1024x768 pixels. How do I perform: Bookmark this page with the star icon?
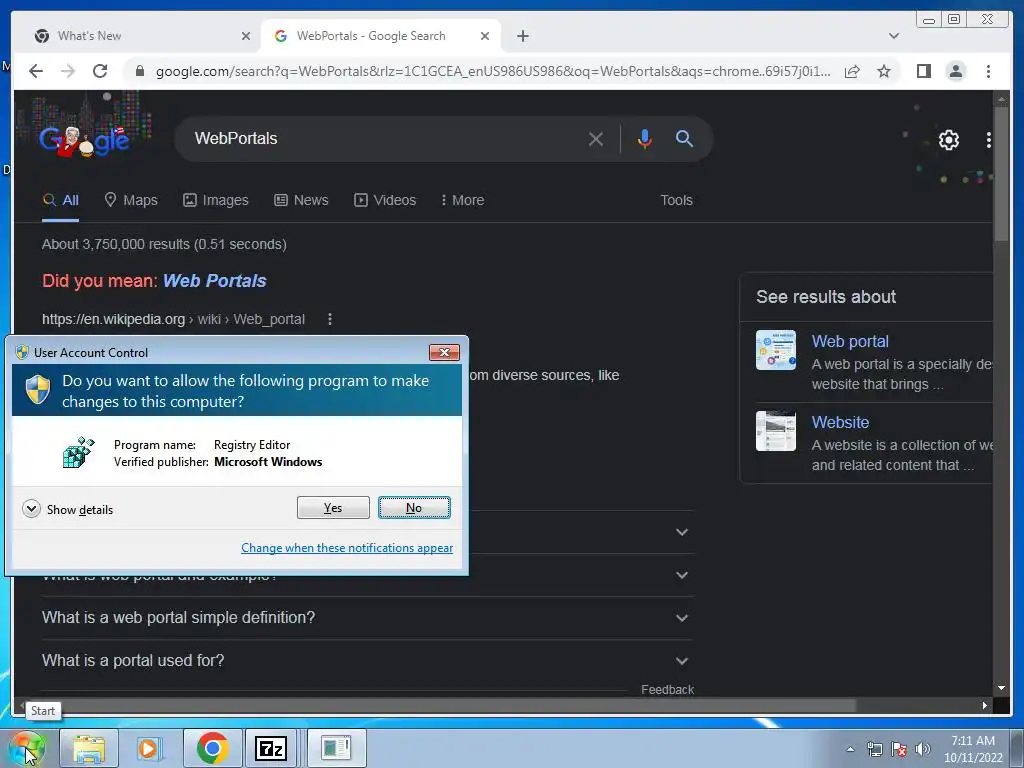pos(884,71)
